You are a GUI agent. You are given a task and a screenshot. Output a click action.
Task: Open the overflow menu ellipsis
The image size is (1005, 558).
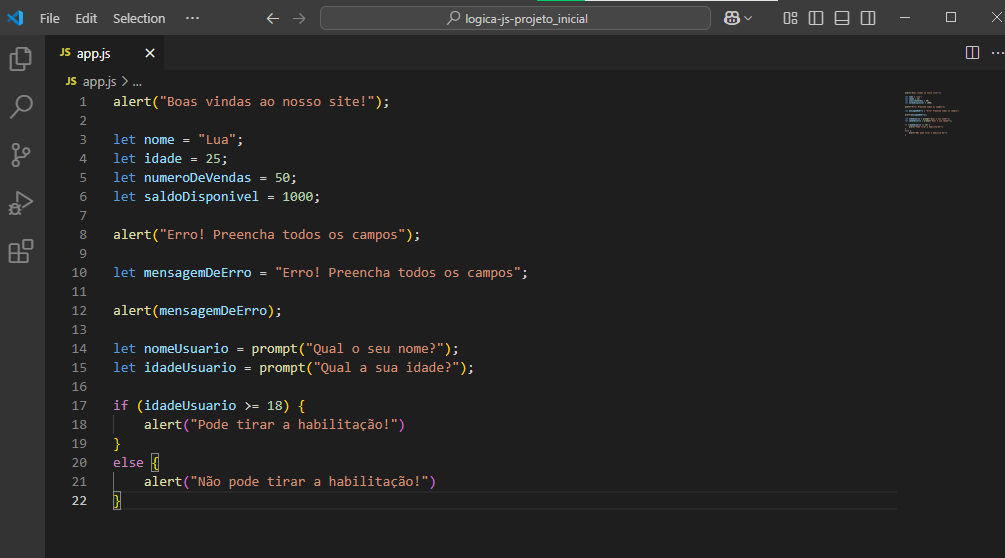[x=192, y=18]
